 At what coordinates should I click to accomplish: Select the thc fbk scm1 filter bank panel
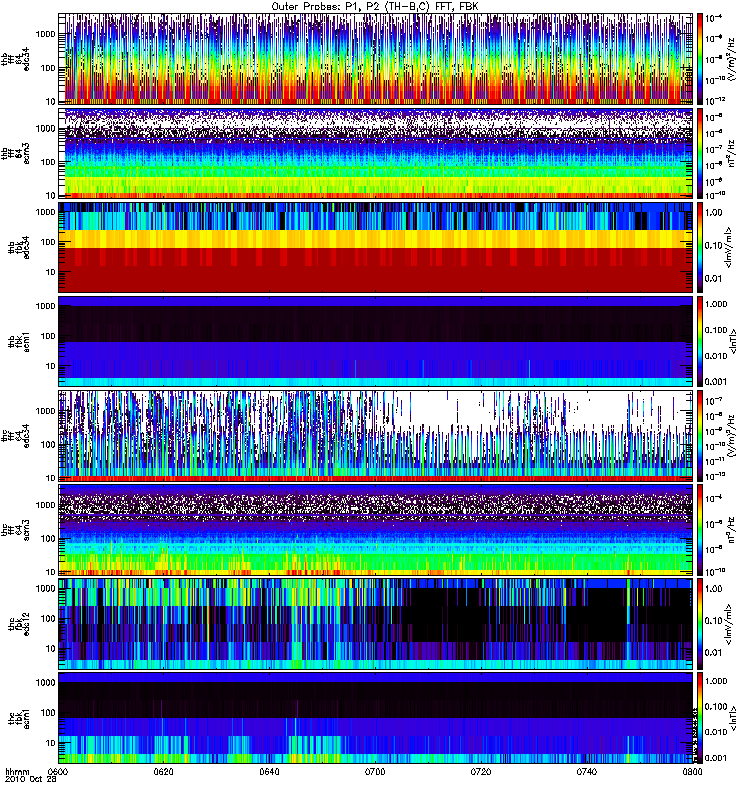click(x=376, y=718)
